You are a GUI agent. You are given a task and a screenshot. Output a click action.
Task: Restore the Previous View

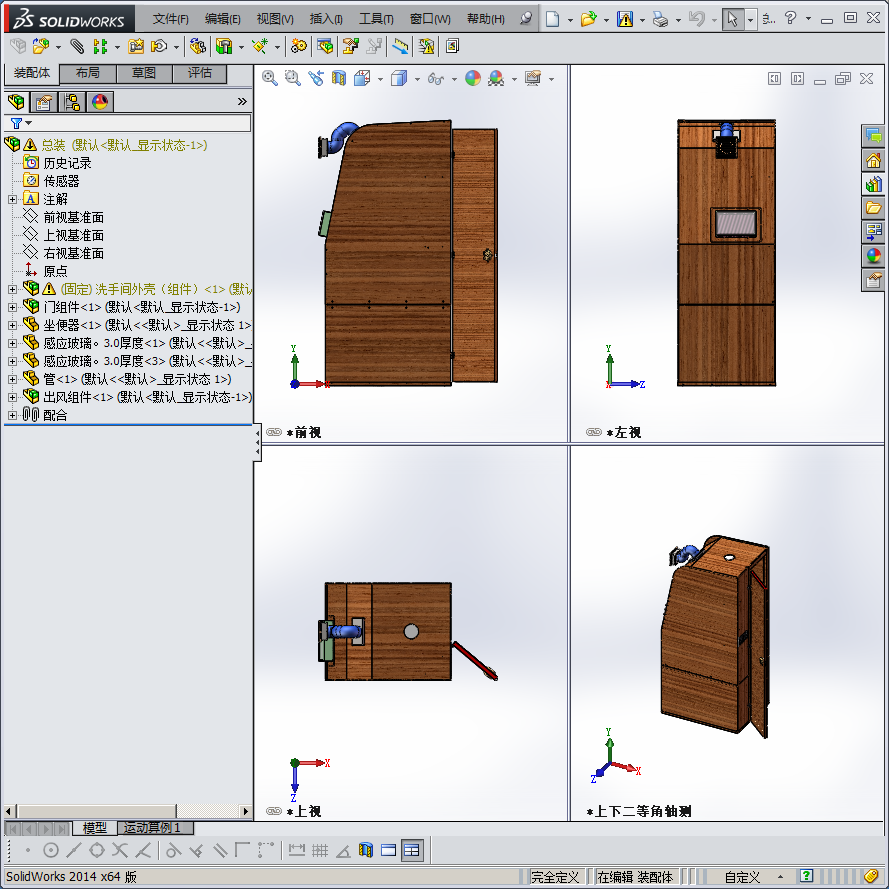316,78
